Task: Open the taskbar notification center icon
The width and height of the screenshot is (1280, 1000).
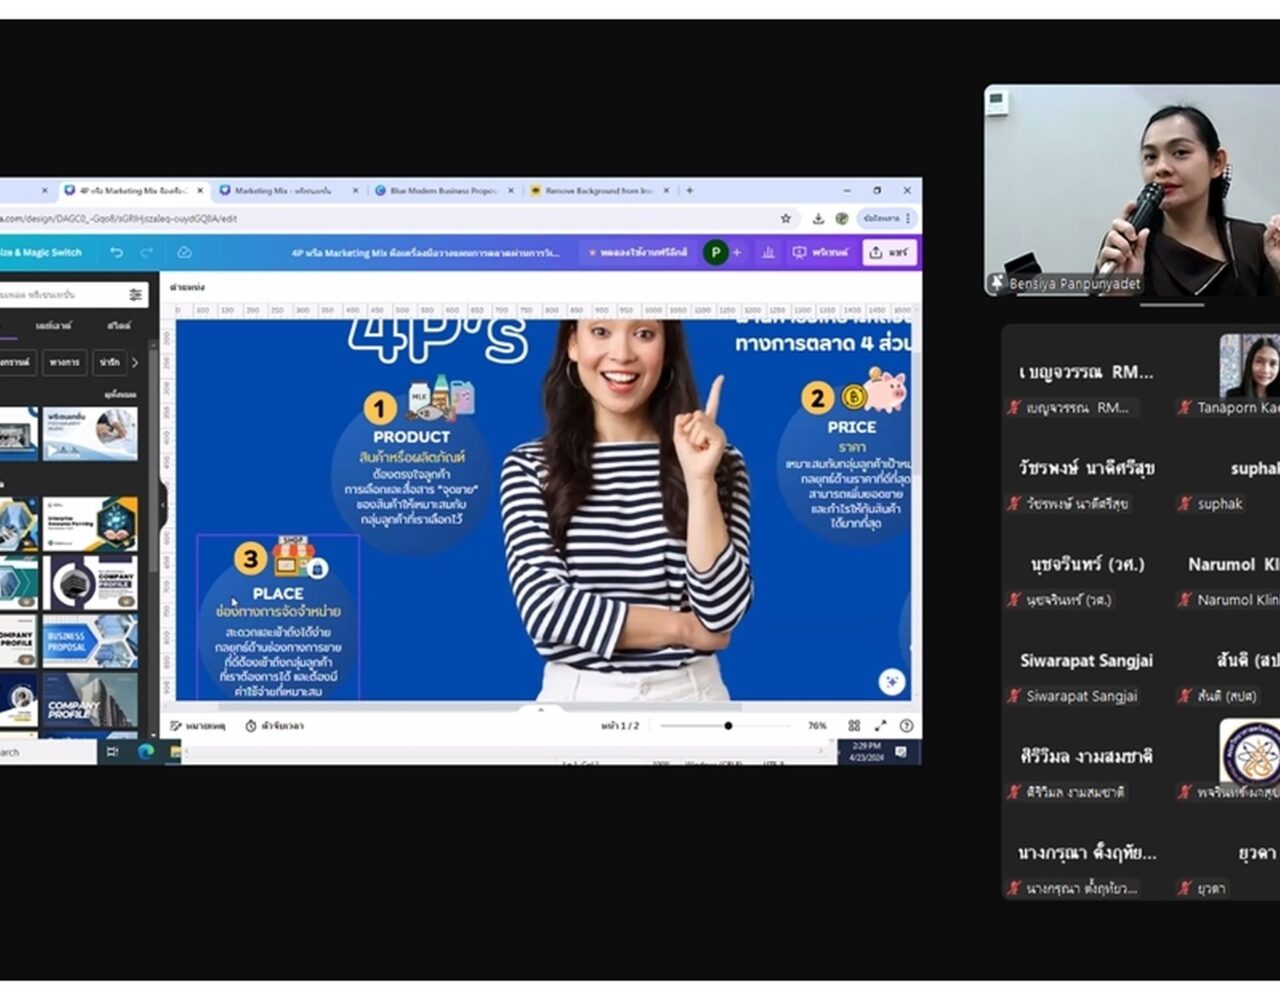Action: (x=901, y=752)
